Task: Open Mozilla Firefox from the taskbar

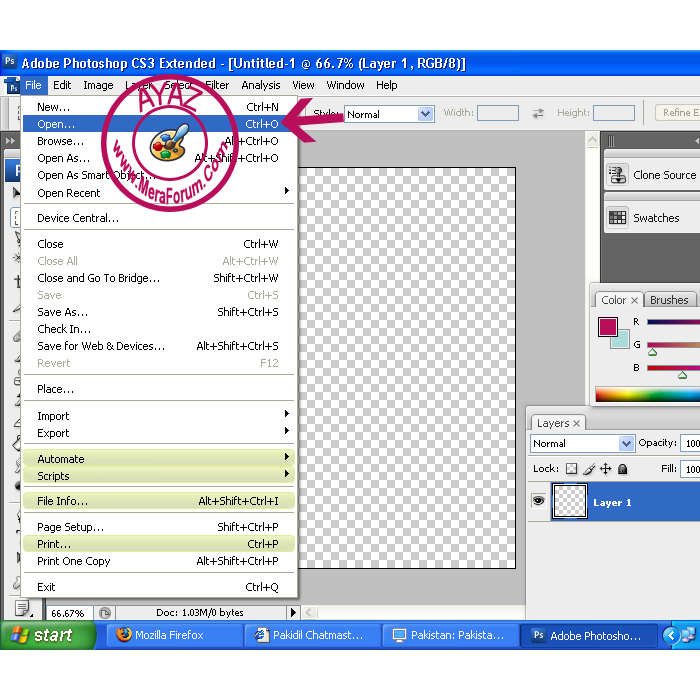Action: pos(174,635)
